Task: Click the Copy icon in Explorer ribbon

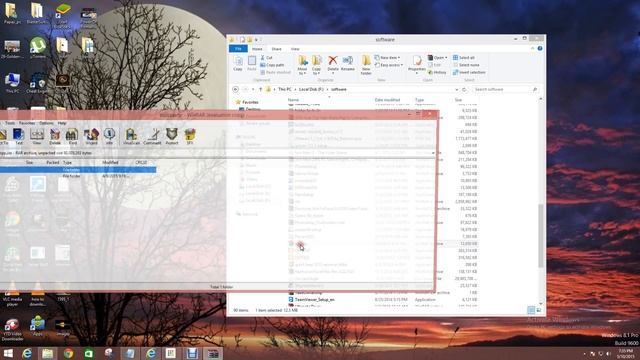Action: point(238,64)
